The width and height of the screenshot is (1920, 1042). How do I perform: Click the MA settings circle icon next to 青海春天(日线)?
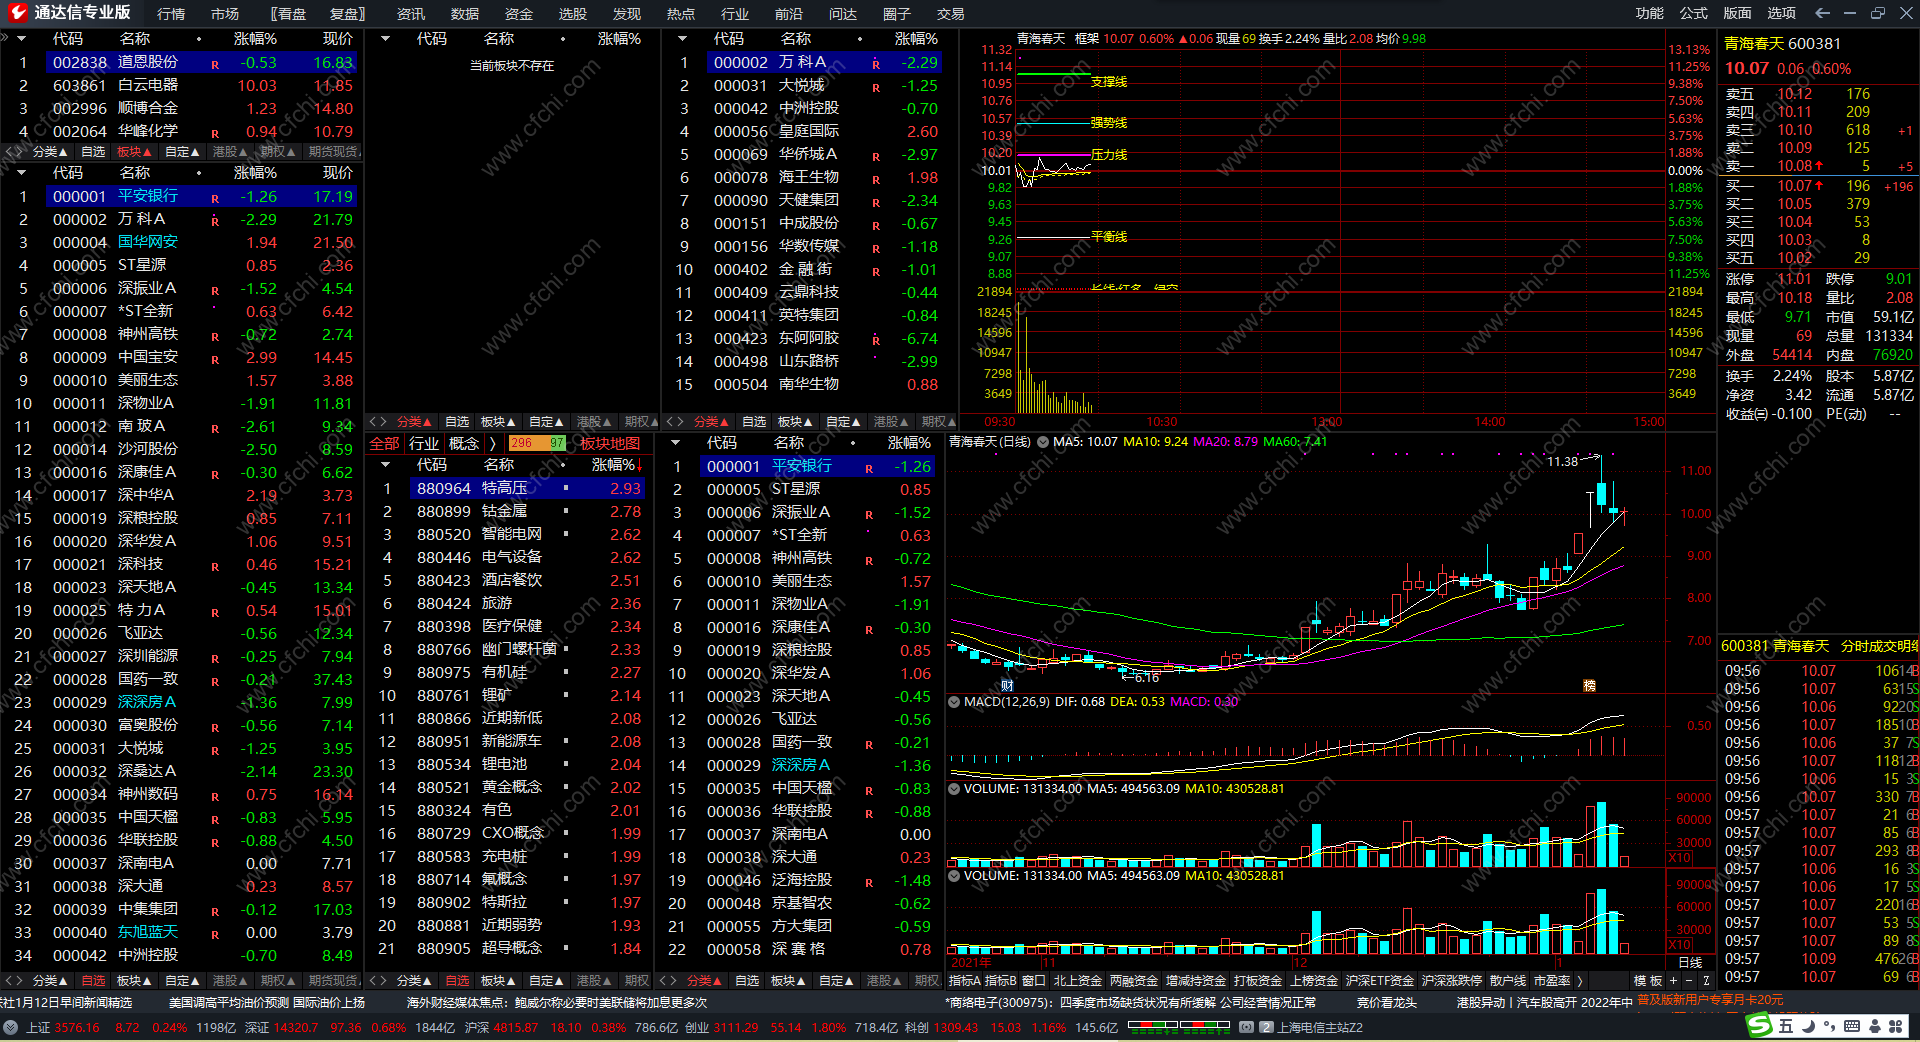[1043, 442]
